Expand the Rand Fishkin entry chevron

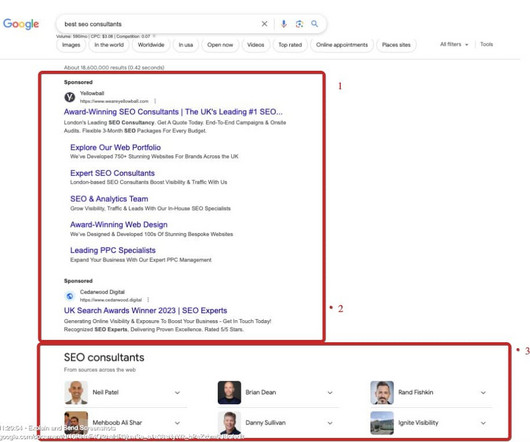pyautogui.click(x=483, y=393)
